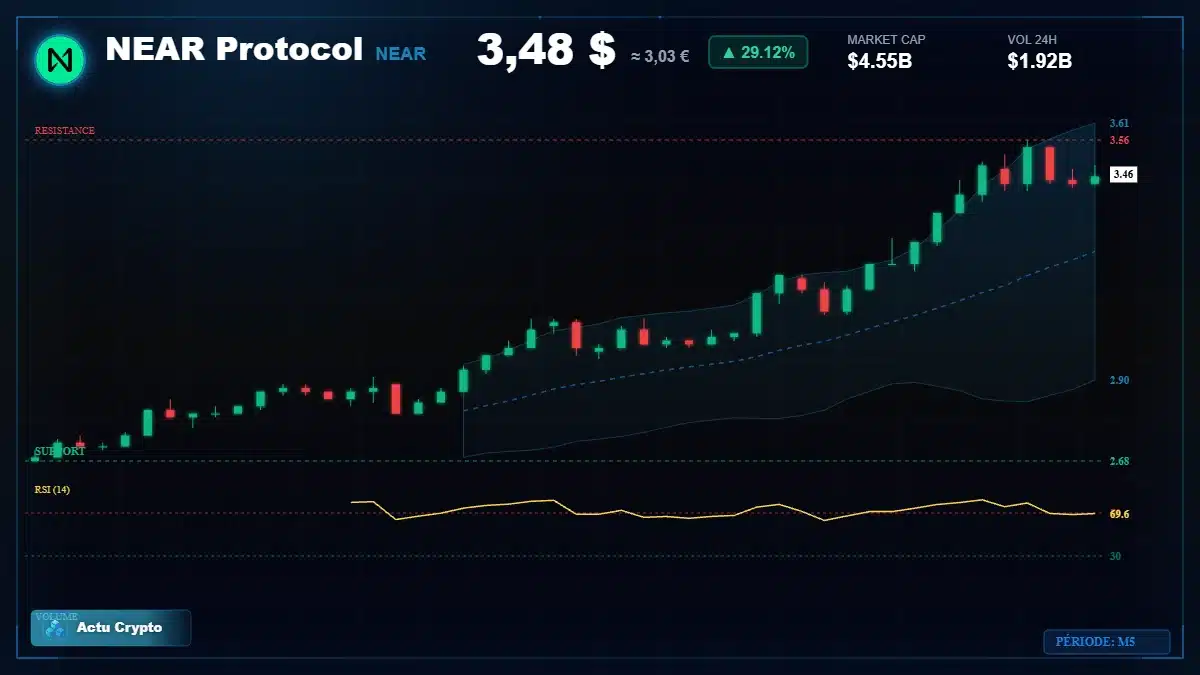The image size is (1200, 675).
Task: Click the 3.61 upper band price label
Action: [1119, 123]
